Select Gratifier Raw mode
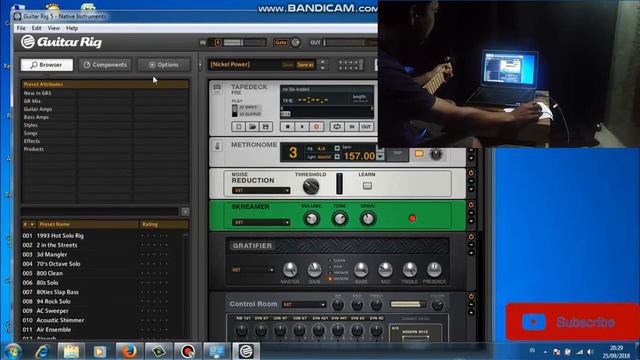 [x=336, y=267]
